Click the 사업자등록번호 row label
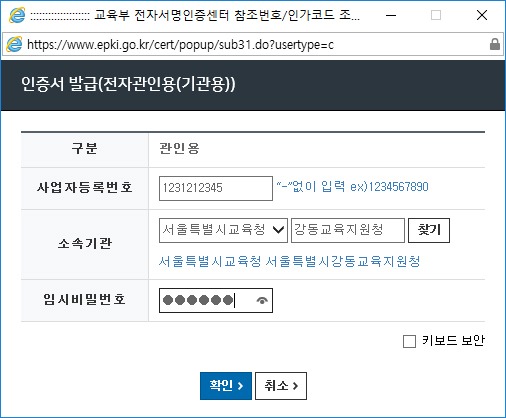 pos(85,187)
